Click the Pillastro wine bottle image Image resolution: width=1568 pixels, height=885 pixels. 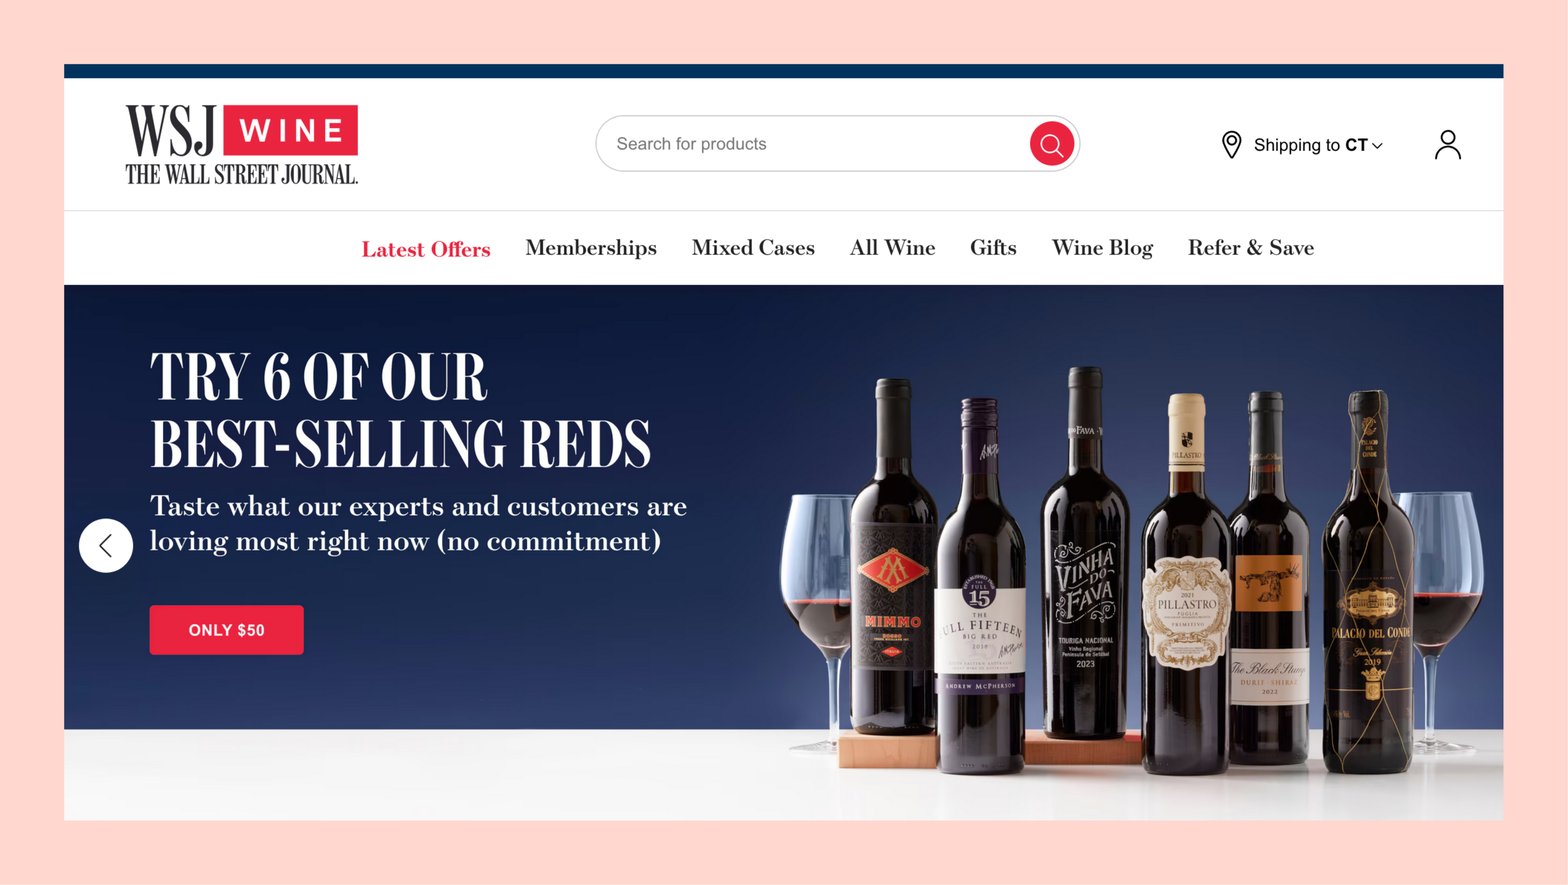tap(1186, 584)
